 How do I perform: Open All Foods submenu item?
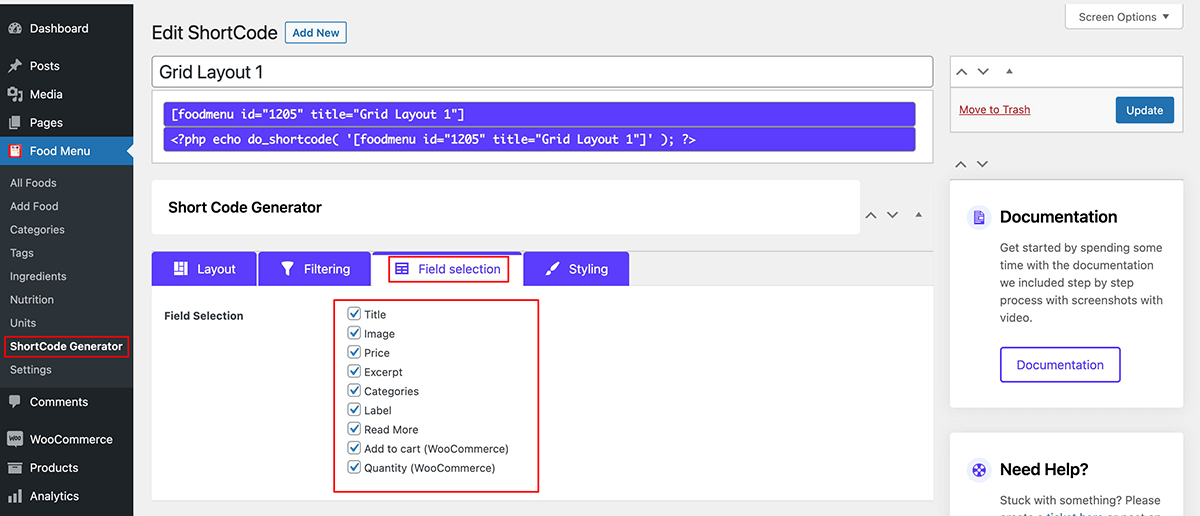point(33,183)
